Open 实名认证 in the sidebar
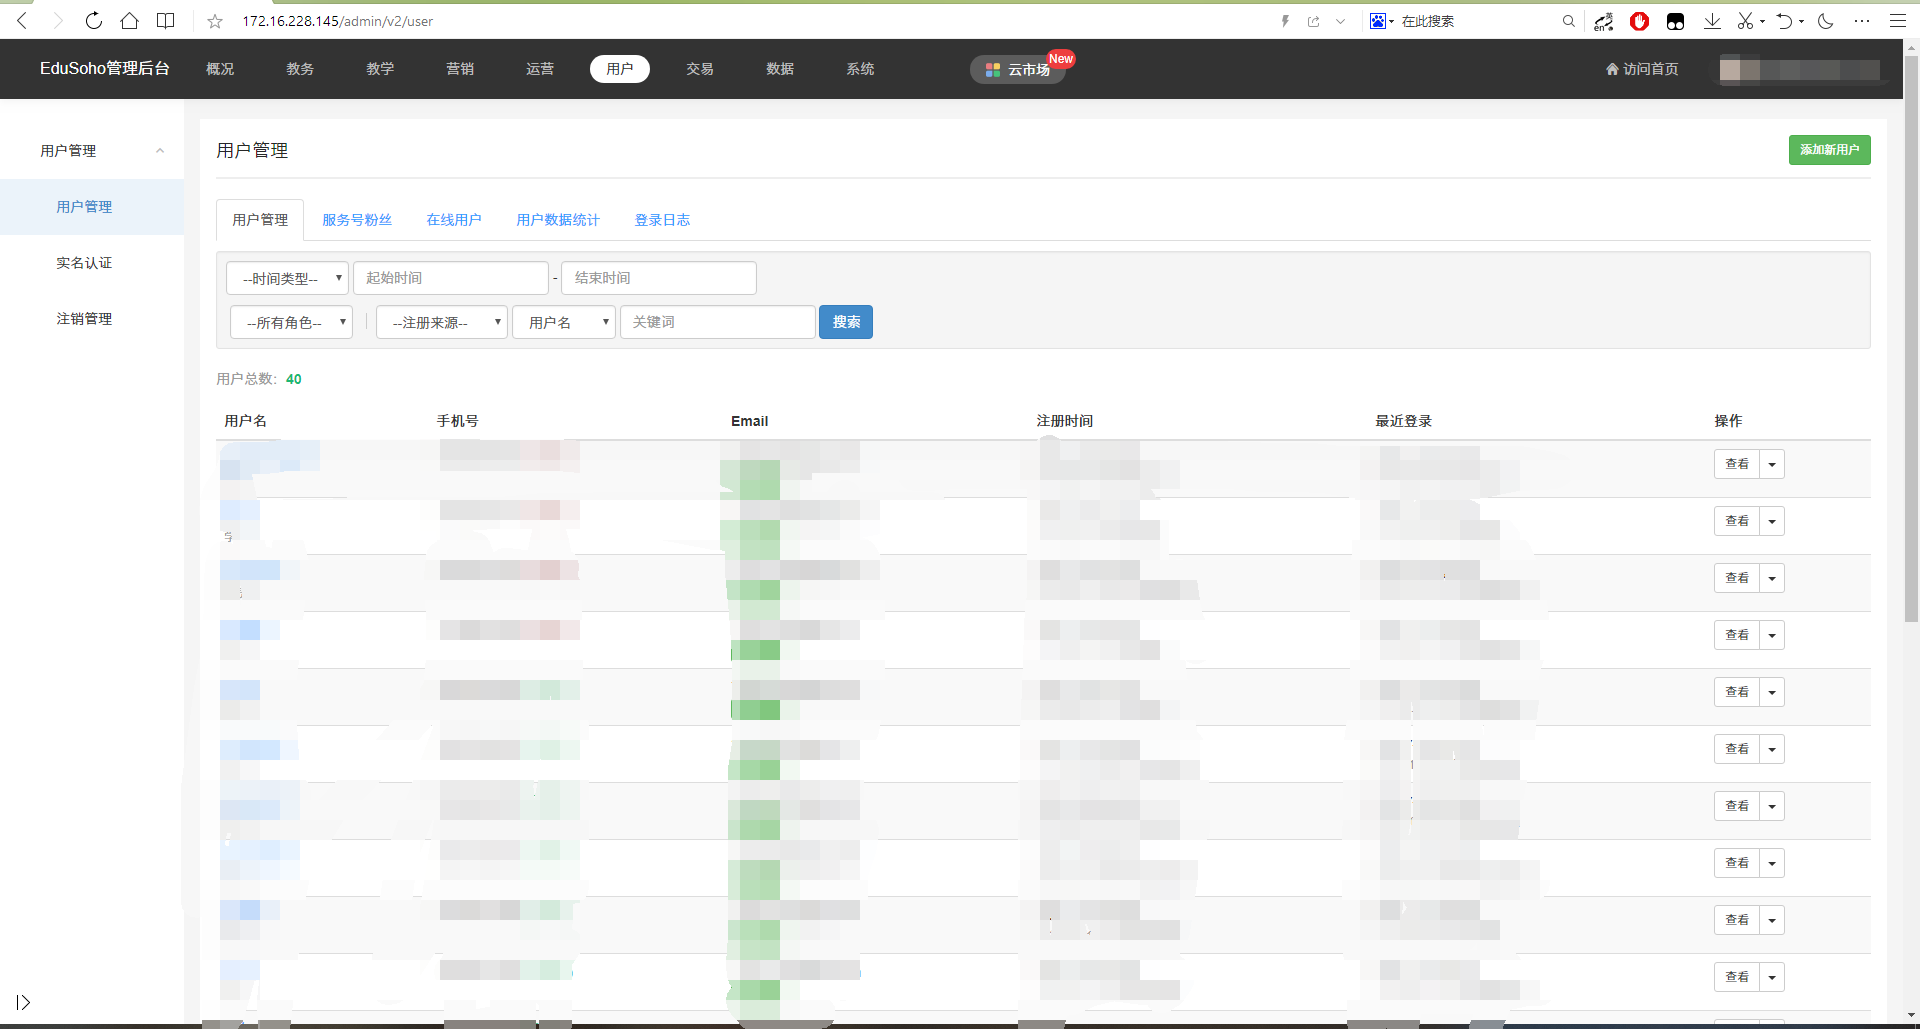This screenshot has height=1029, width=1920. (x=92, y=263)
